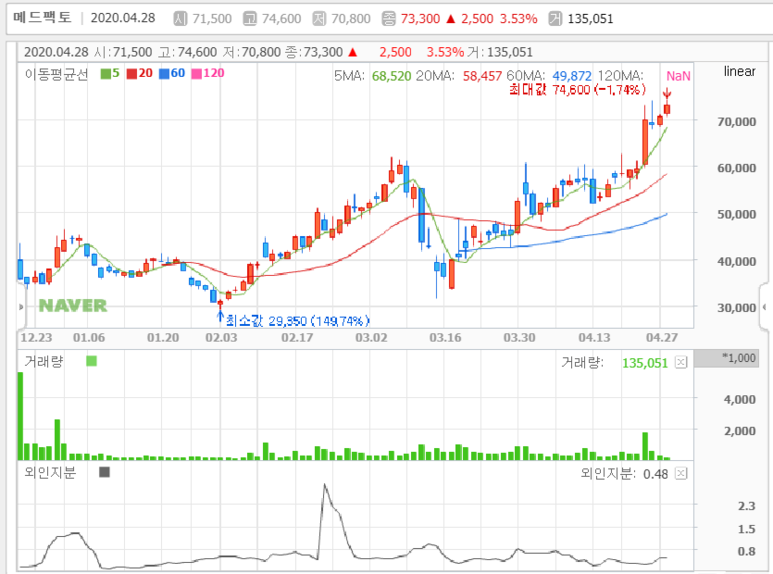Click the foreign ownership value 0.48
Image resolution: width=773 pixels, height=574 pixels.
(656, 474)
